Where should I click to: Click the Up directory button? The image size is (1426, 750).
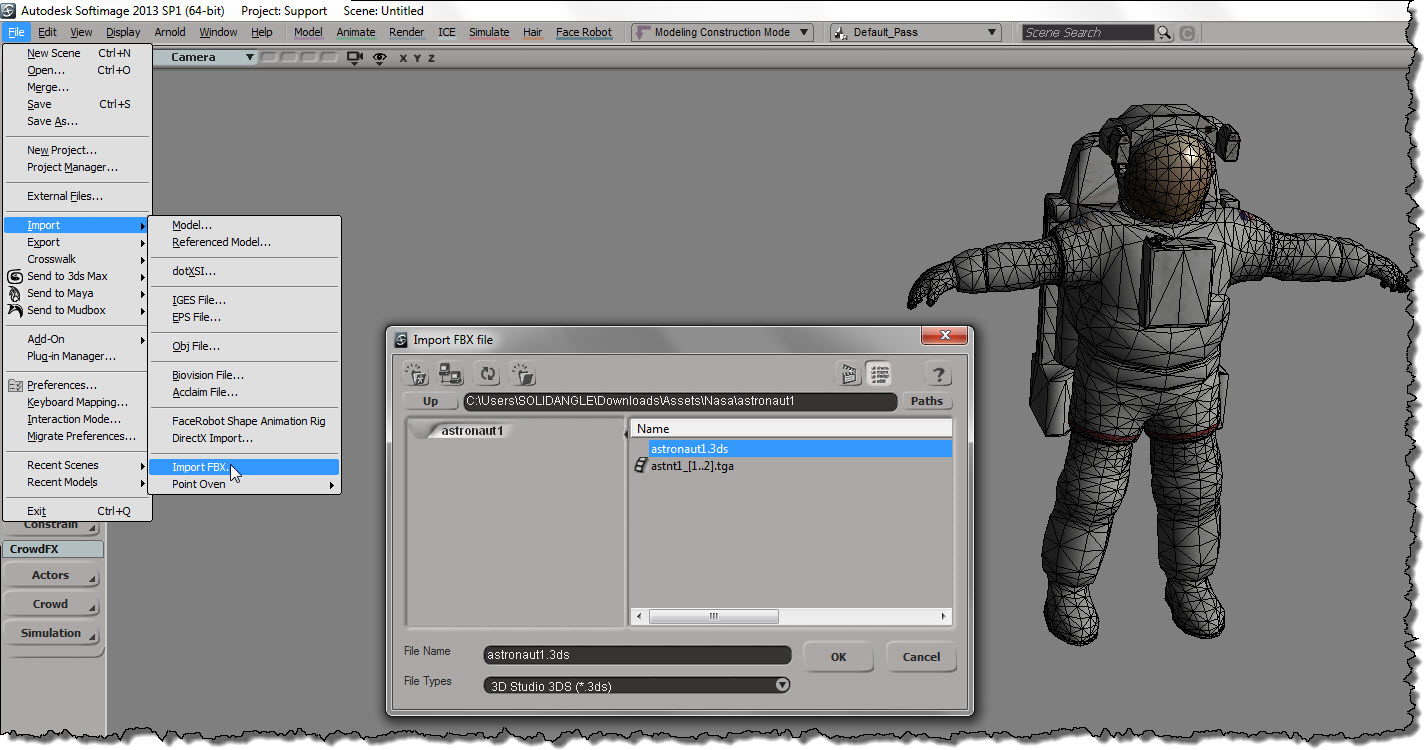coord(430,401)
